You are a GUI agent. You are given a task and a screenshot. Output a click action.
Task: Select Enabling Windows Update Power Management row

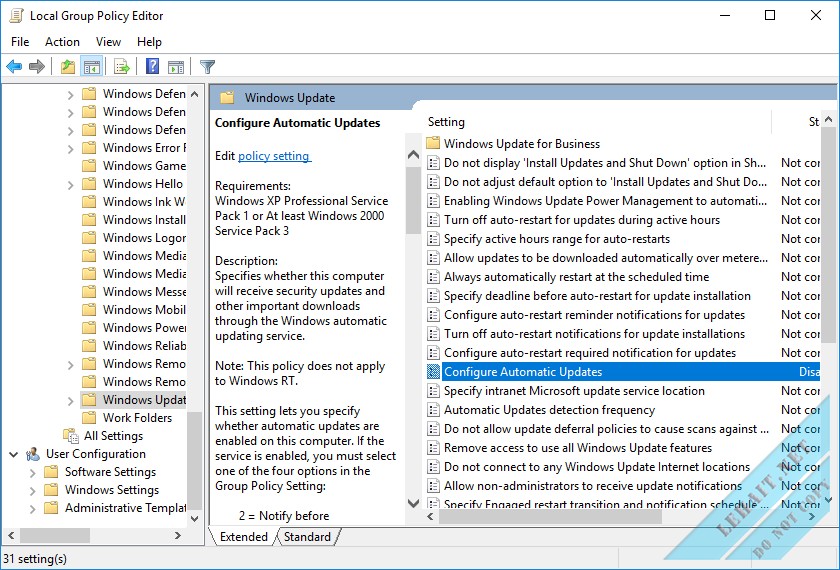point(623,201)
